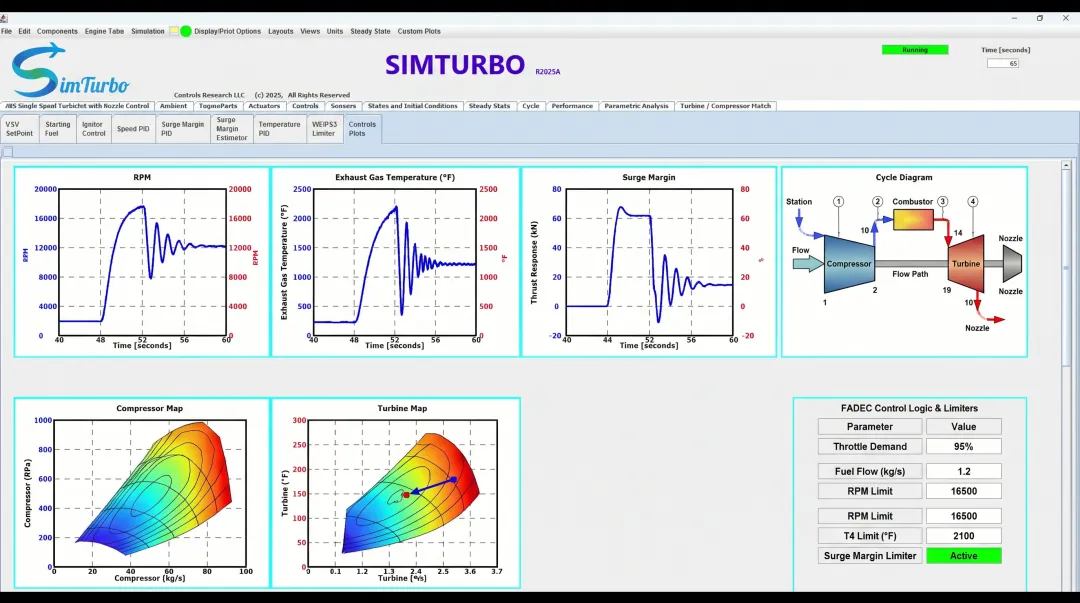Click station marker circle 1

[838, 202]
